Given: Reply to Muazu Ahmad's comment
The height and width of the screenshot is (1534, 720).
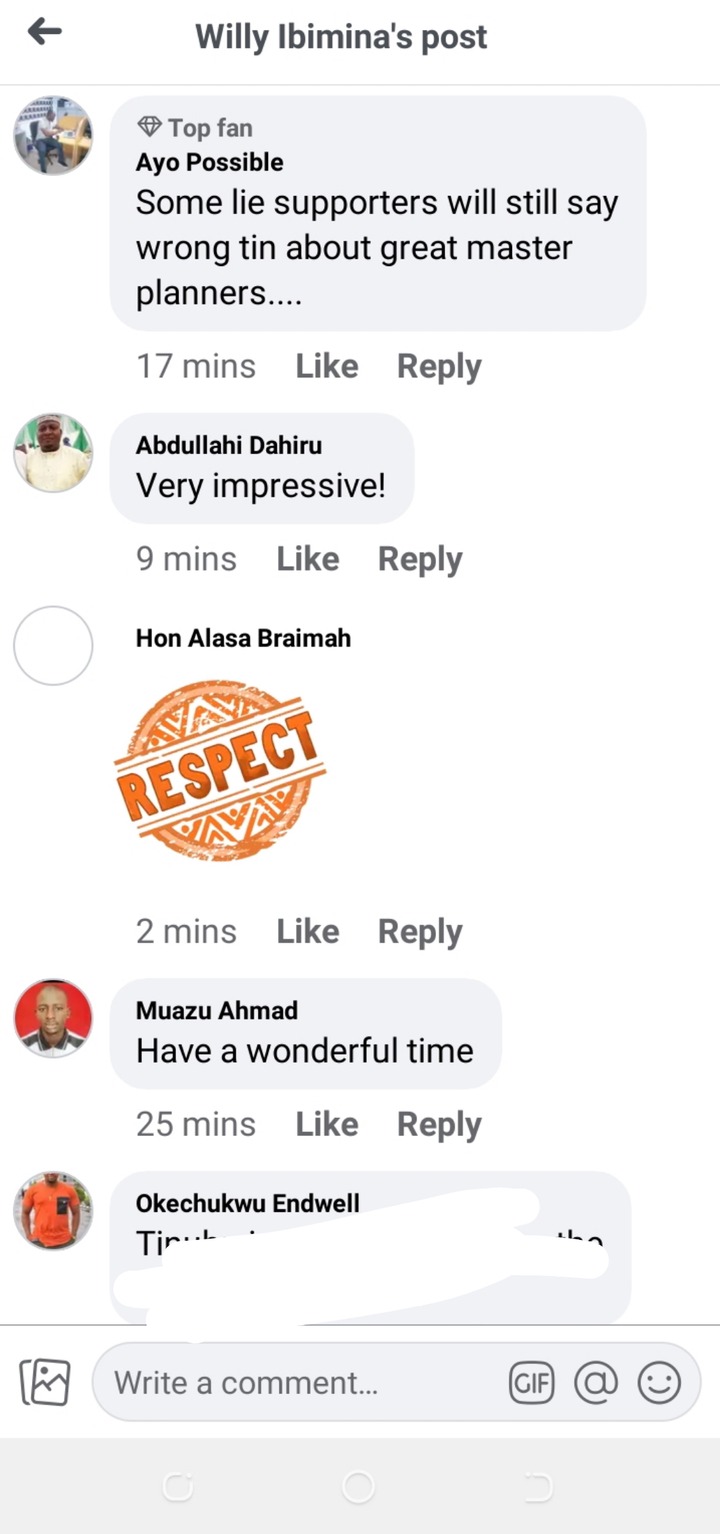Looking at the screenshot, I should [x=439, y=1124].
